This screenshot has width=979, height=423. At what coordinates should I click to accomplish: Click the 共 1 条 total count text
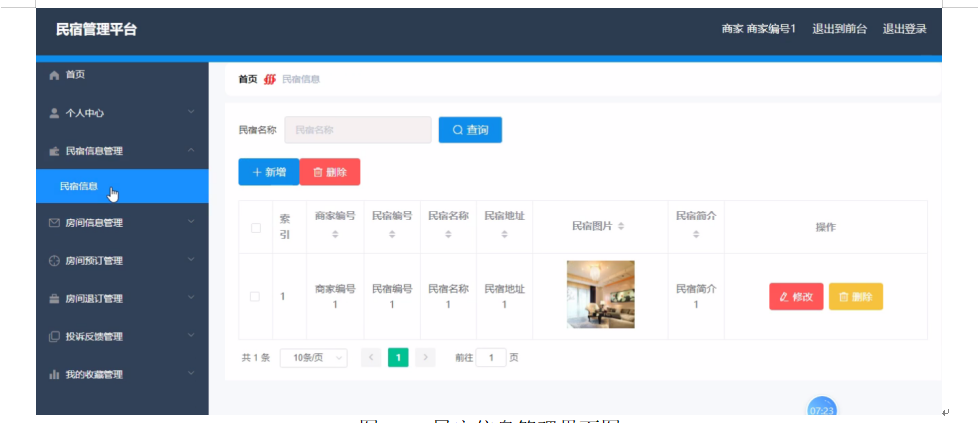tap(256, 358)
